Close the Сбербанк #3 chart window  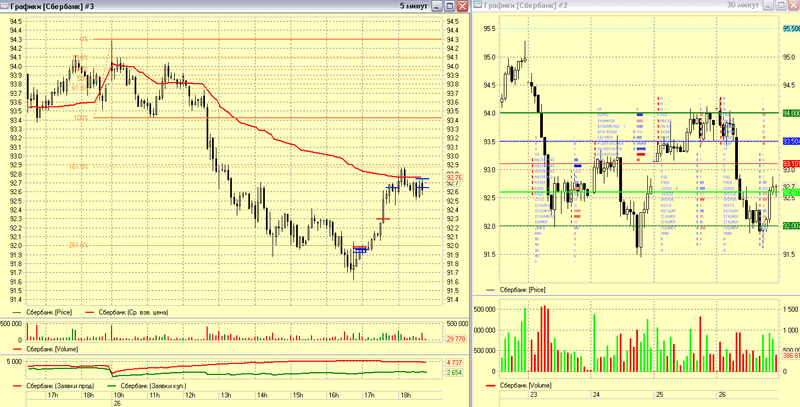[x=462, y=6]
